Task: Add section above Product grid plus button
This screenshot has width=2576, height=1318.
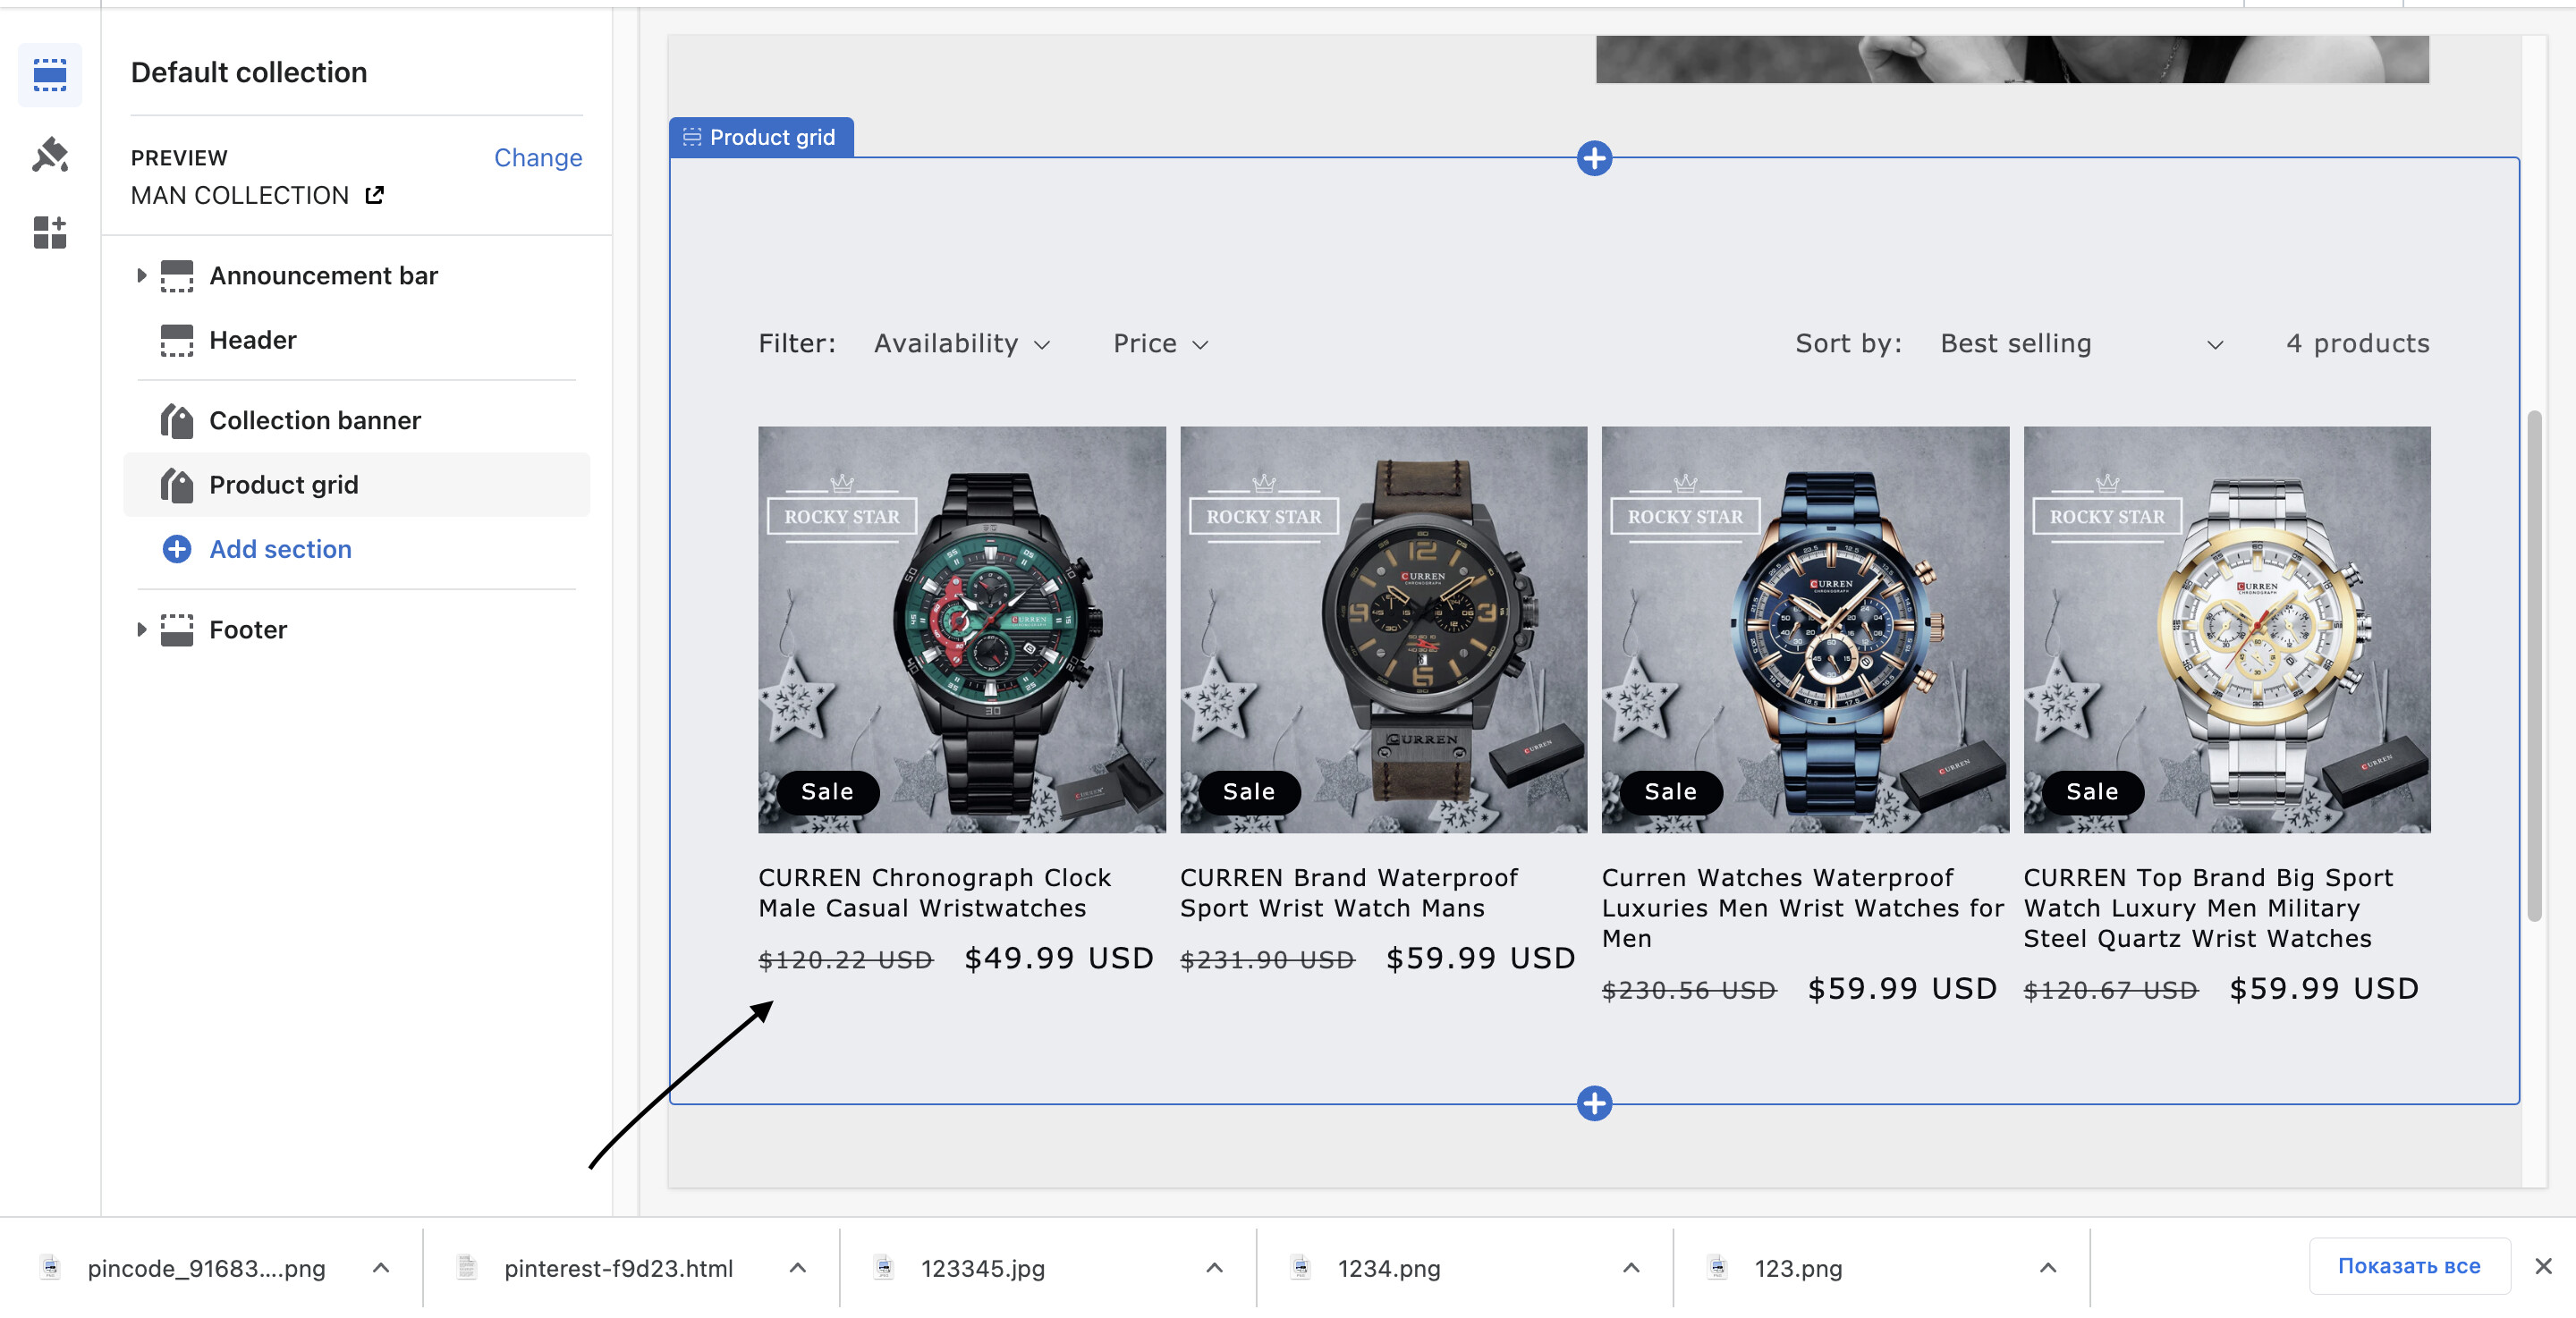Action: (x=1594, y=158)
